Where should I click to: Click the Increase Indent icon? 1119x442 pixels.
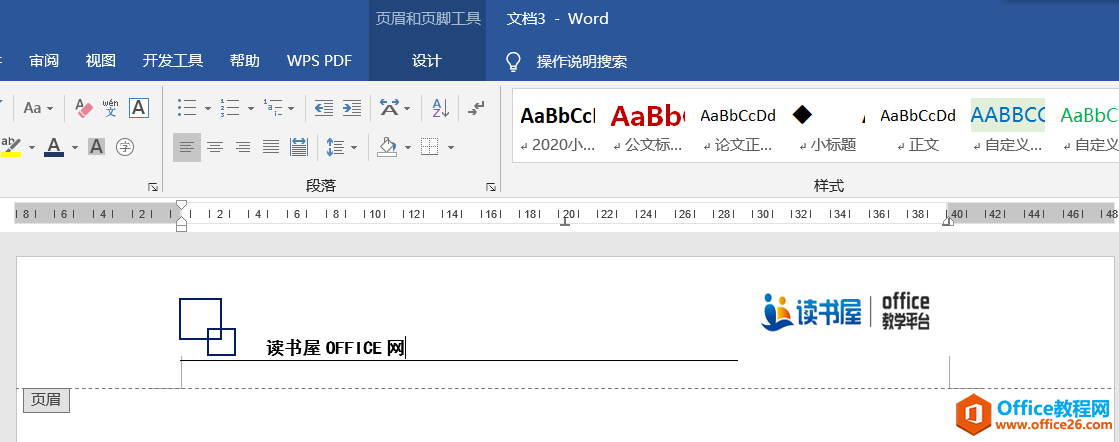[x=351, y=108]
